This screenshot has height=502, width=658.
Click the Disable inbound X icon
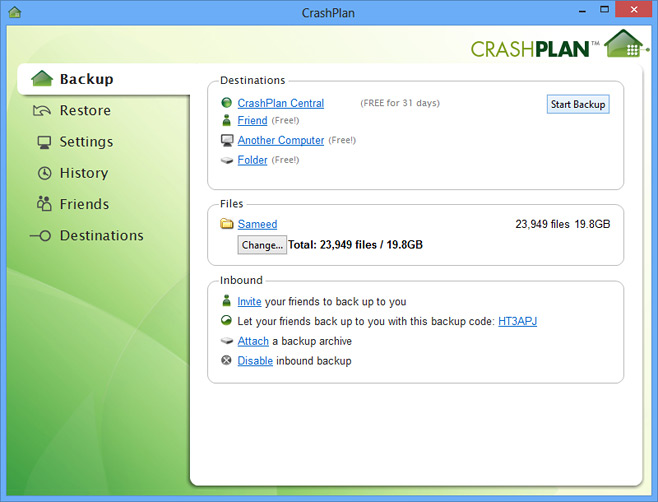226,360
